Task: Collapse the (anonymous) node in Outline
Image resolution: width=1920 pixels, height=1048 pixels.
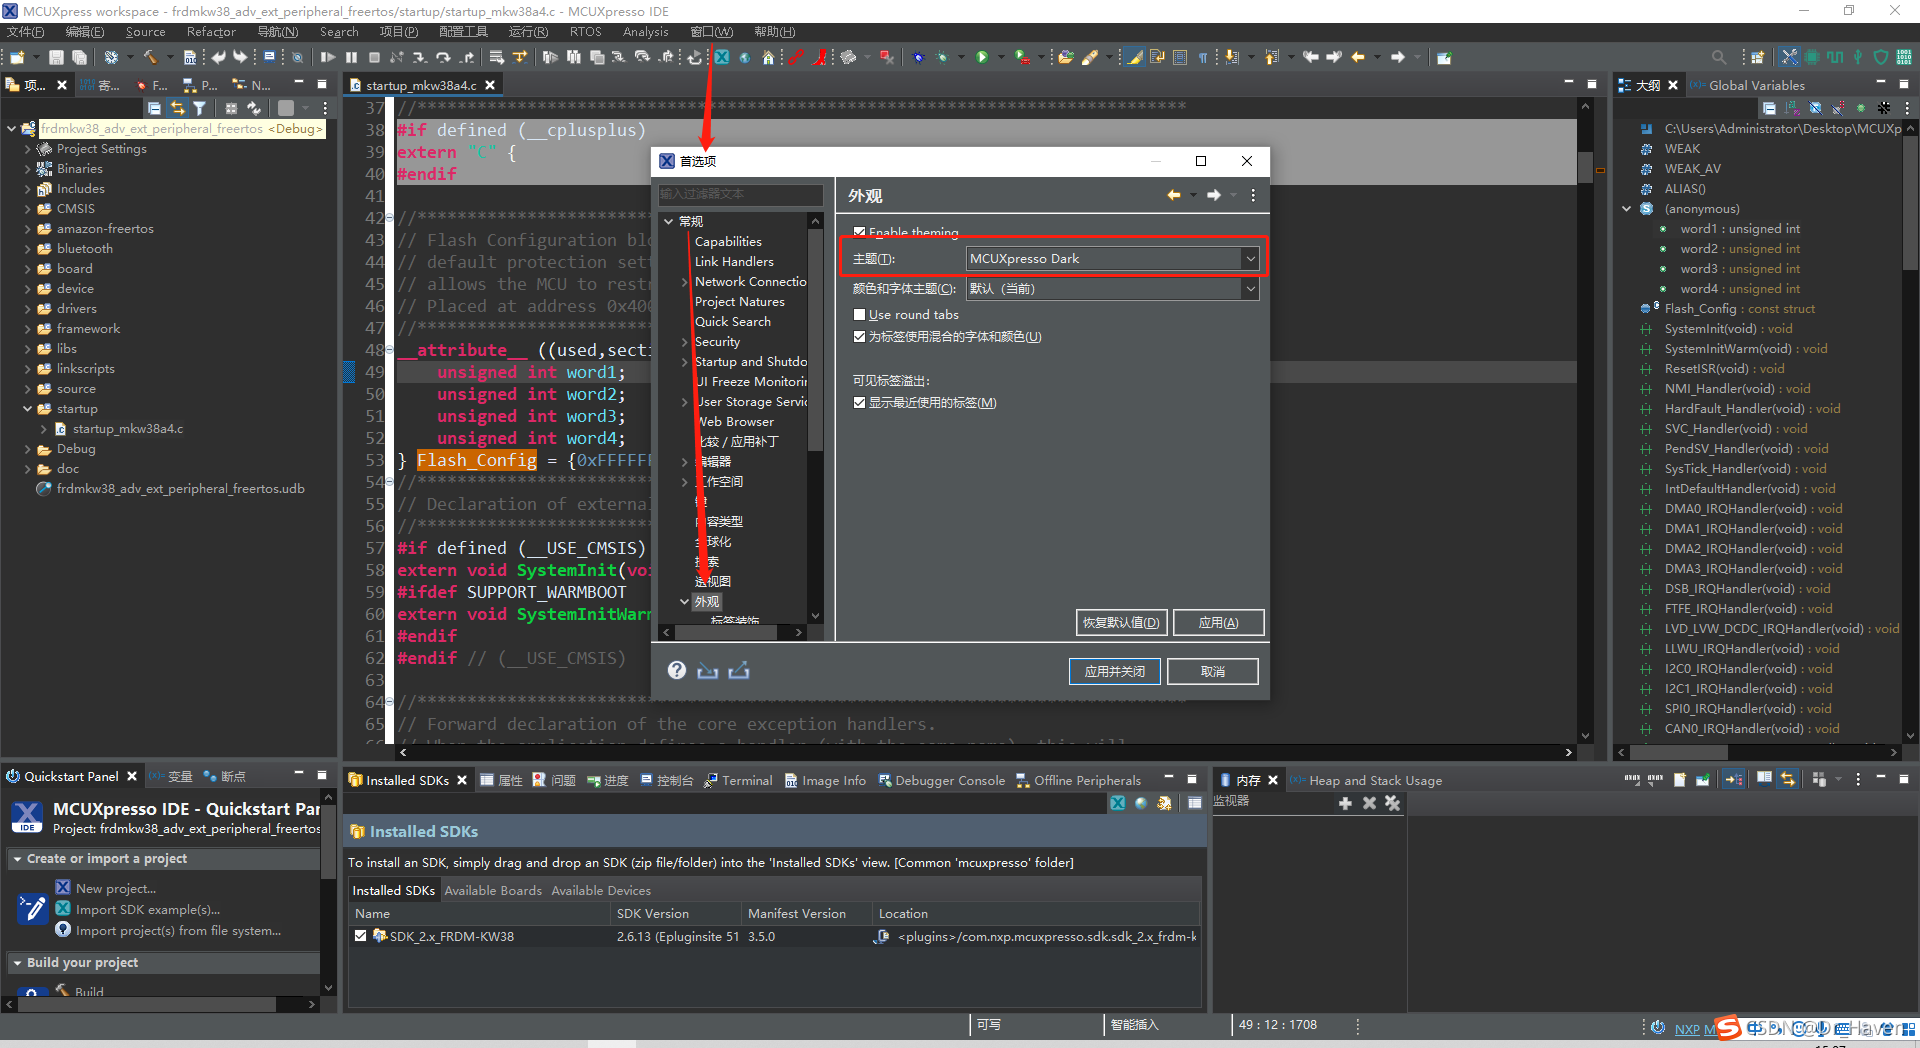Action: 1627,209
